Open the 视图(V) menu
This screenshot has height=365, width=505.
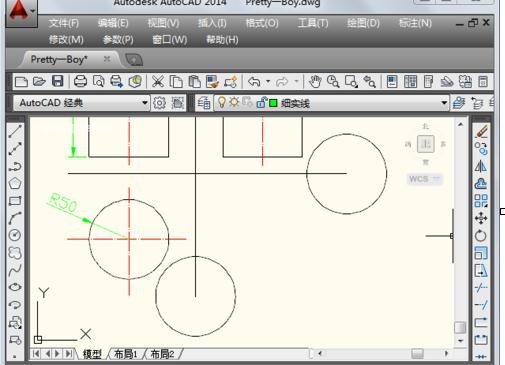pyautogui.click(x=163, y=23)
